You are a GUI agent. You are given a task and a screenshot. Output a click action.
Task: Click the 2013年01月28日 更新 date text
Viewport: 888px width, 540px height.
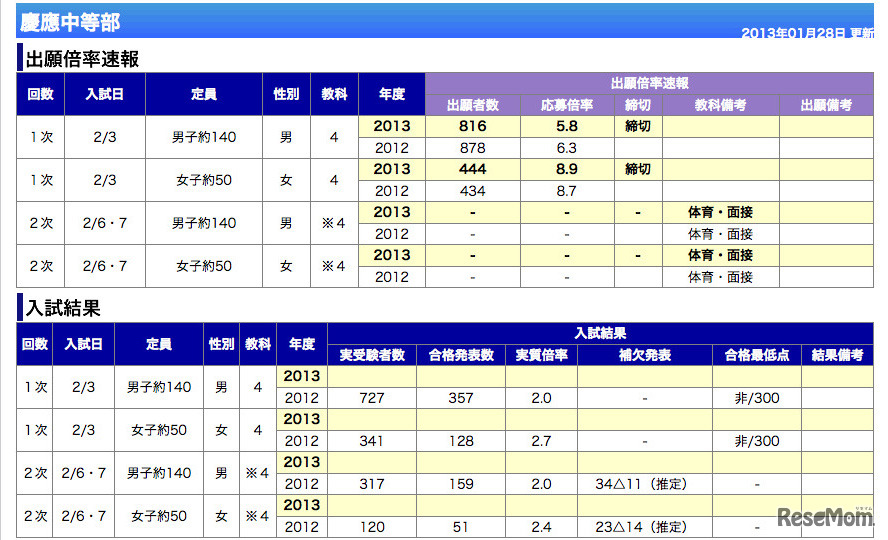pos(808,33)
